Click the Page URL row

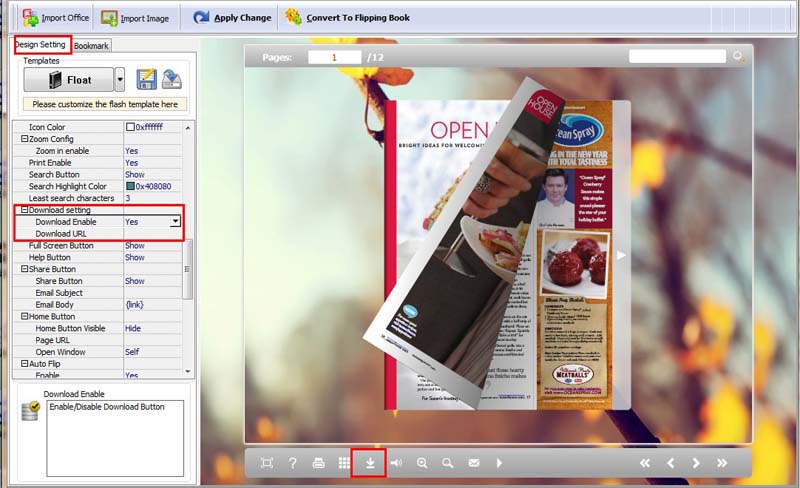click(97, 340)
